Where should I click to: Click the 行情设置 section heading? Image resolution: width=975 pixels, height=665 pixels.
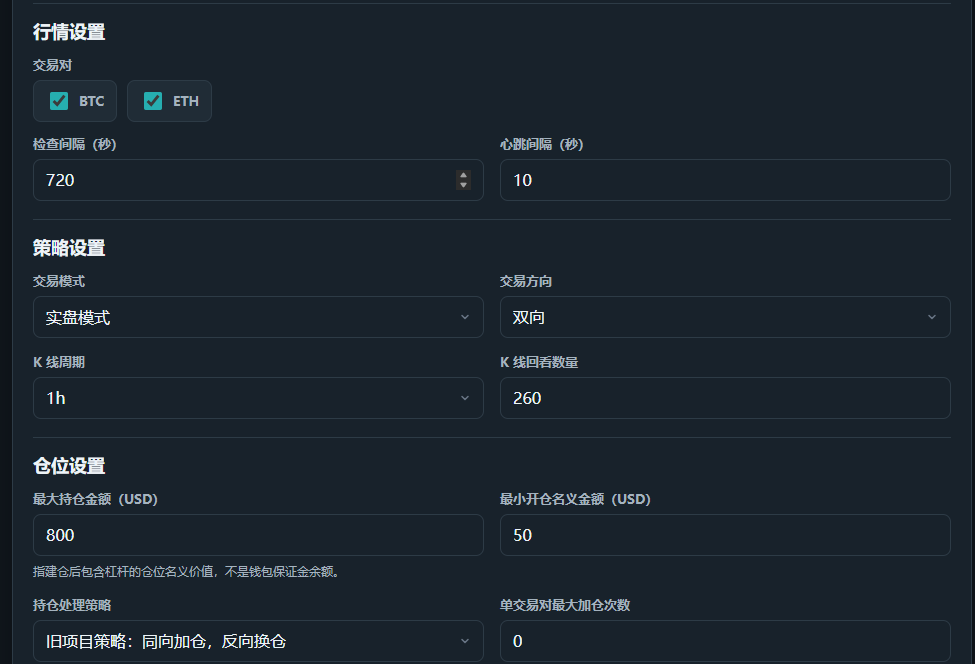click(69, 32)
